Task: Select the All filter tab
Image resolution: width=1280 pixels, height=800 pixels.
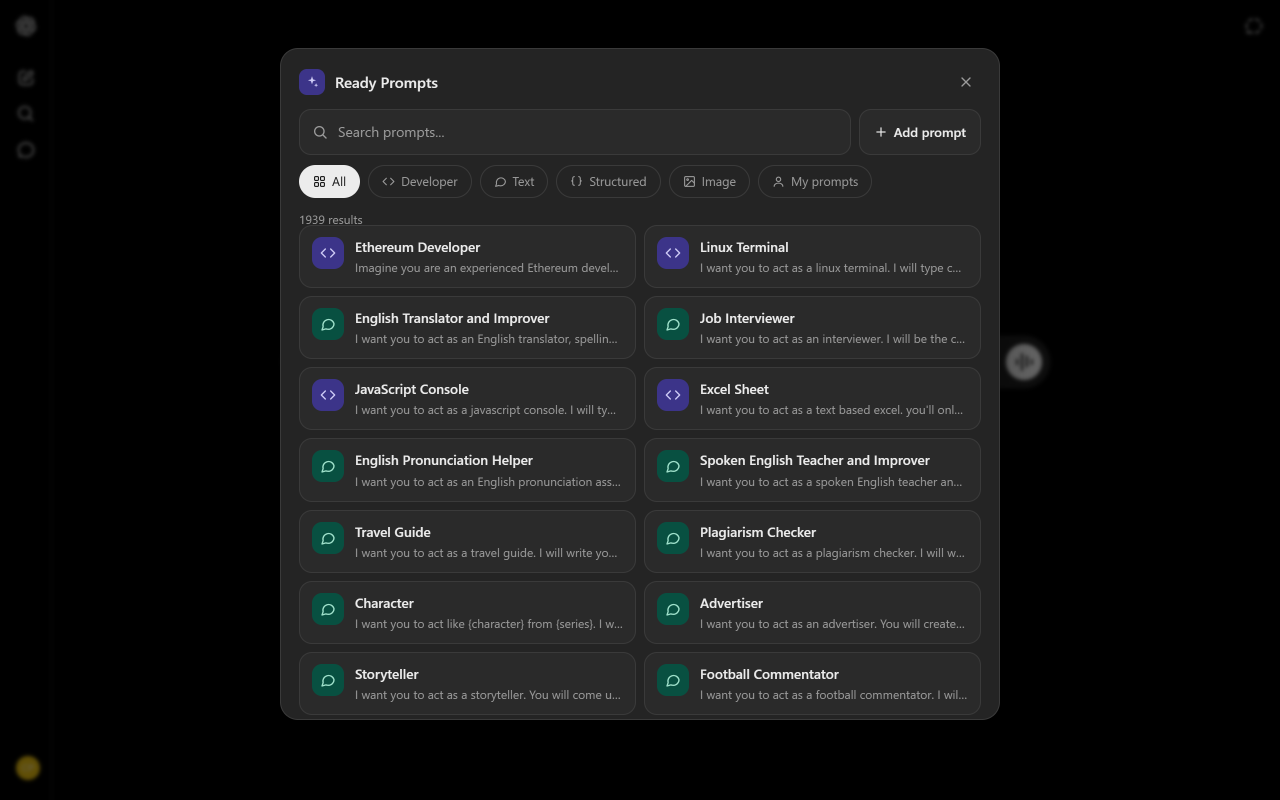Action: (x=329, y=182)
